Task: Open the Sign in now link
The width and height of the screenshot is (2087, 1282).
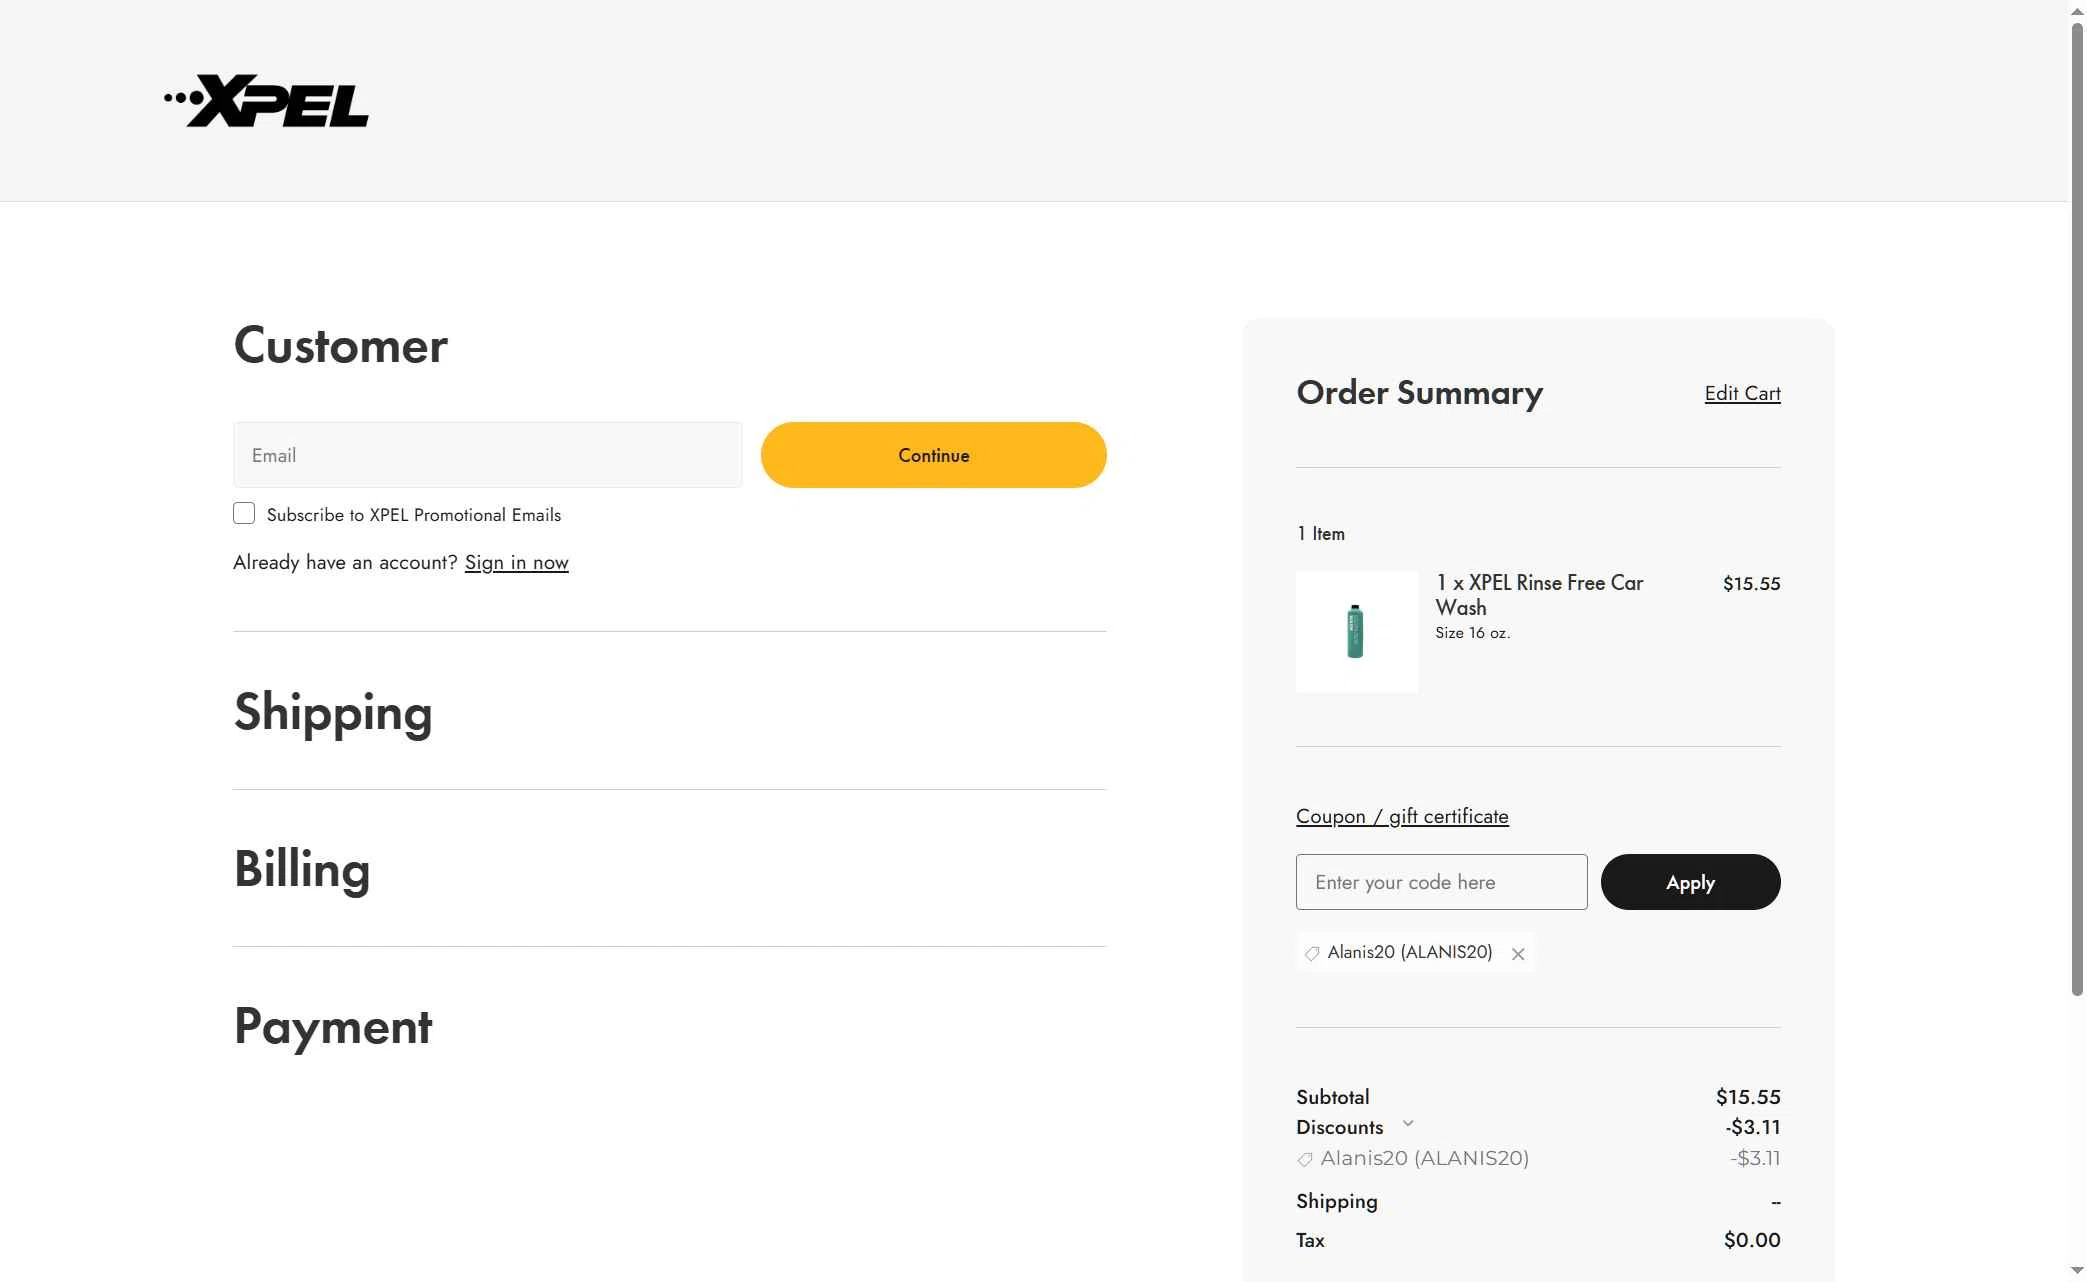Action: tap(516, 563)
